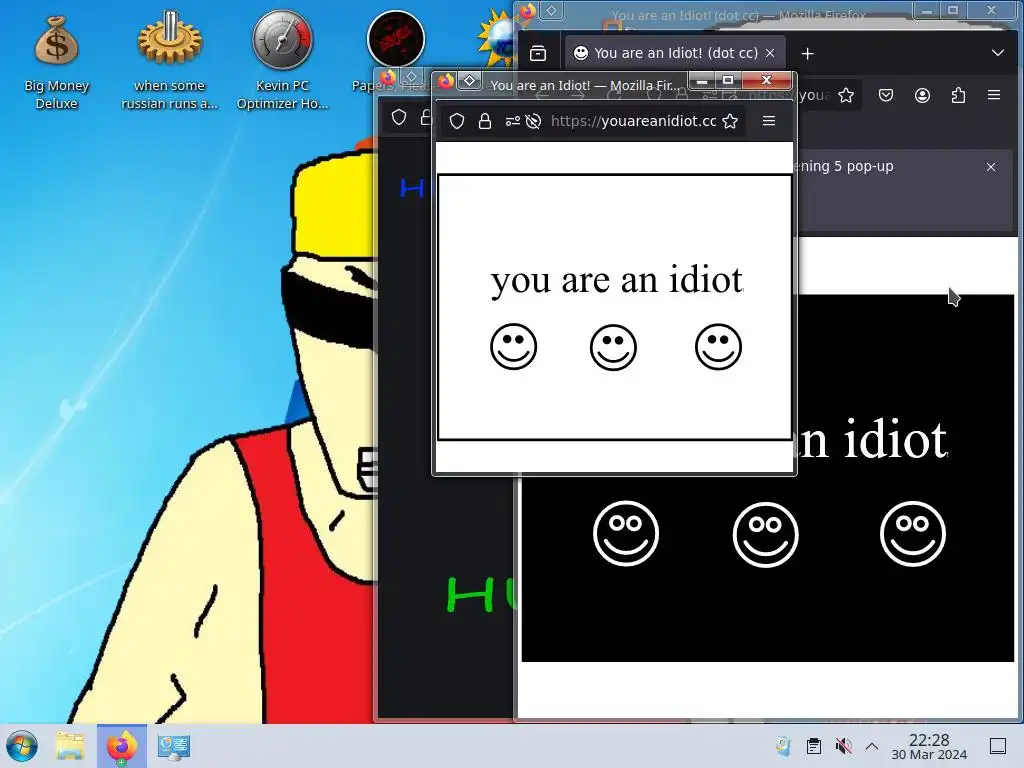Click the middle smiley in the black main page

[x=765, y=534]
